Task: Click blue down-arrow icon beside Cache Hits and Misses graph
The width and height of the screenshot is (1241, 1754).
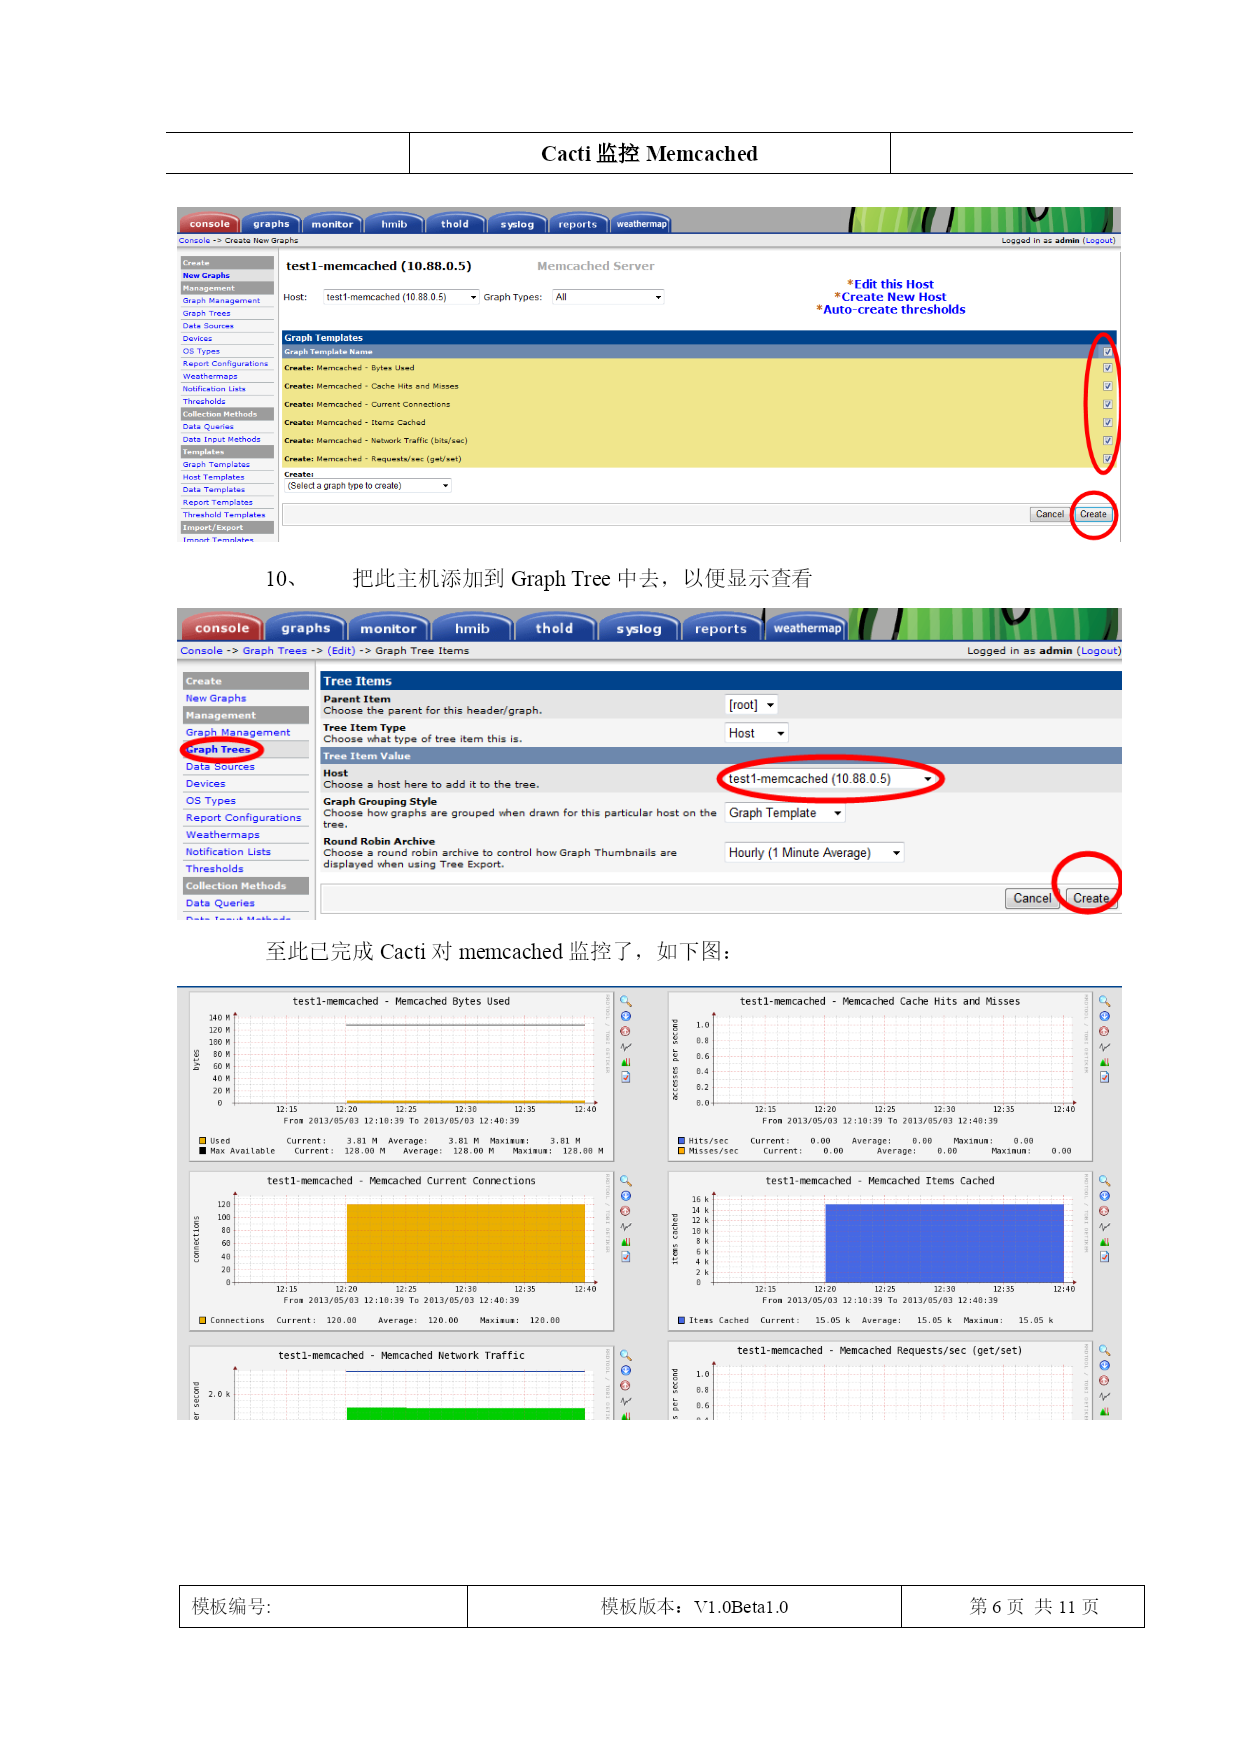Action: [1105, 1016]
